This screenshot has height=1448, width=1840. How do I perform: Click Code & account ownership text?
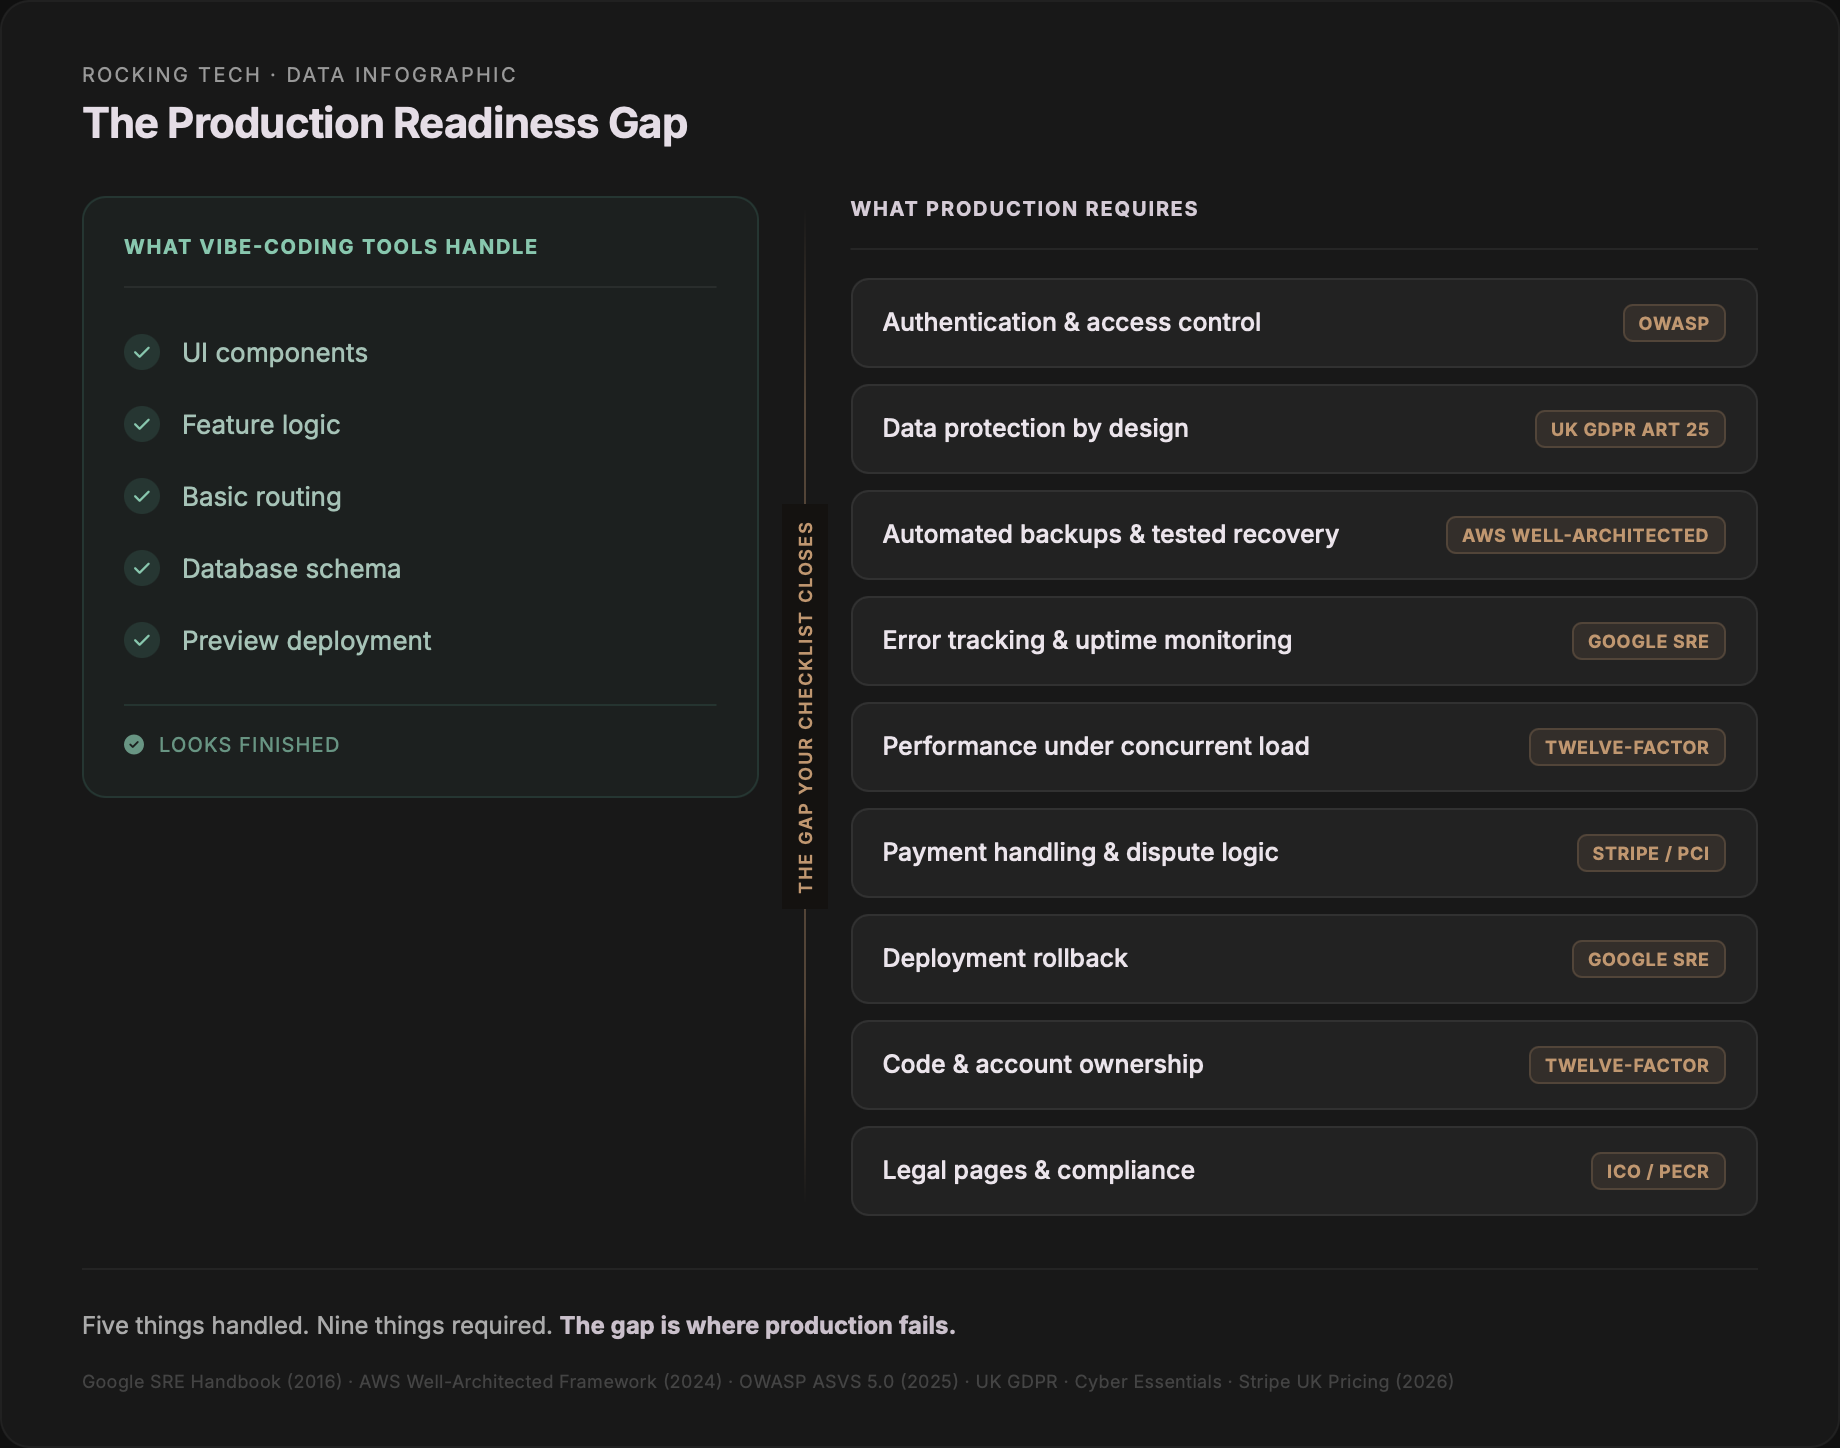[x=1043, y=1064]
